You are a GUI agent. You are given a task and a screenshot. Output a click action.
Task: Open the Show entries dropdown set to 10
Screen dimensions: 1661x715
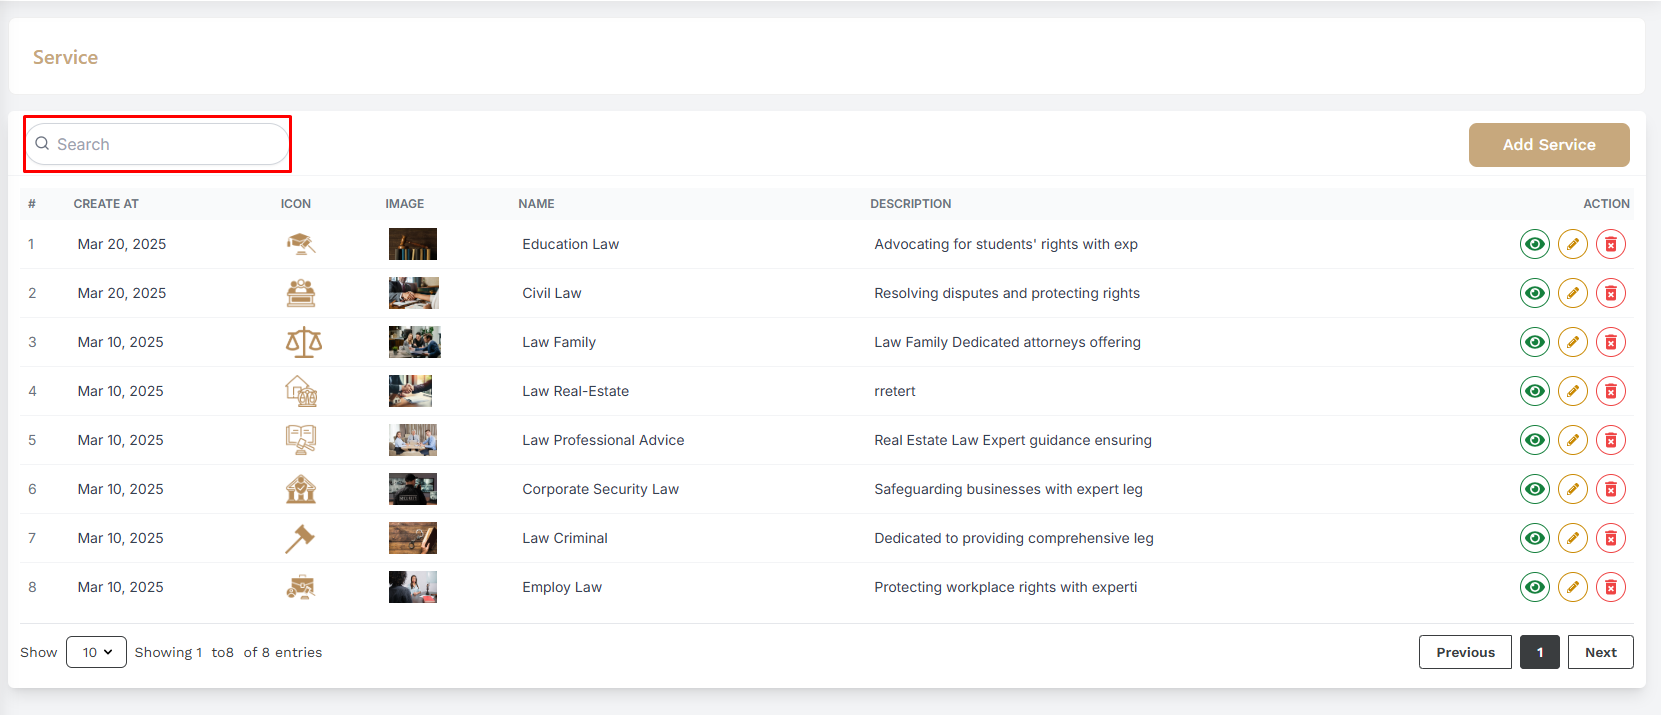click(x=96, y=652)
